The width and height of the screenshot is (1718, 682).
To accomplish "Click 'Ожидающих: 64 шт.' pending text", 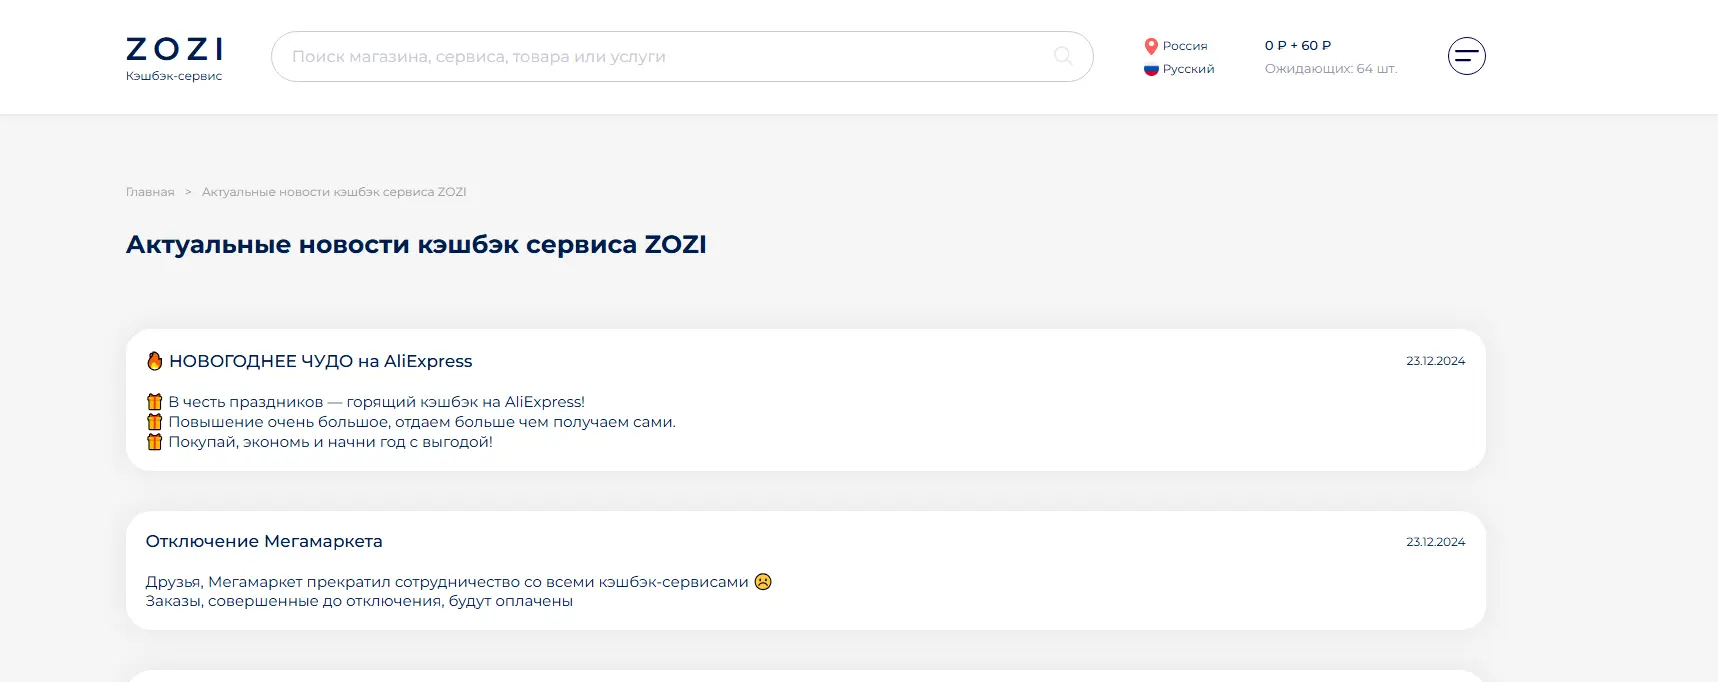I will point(1331,69).
